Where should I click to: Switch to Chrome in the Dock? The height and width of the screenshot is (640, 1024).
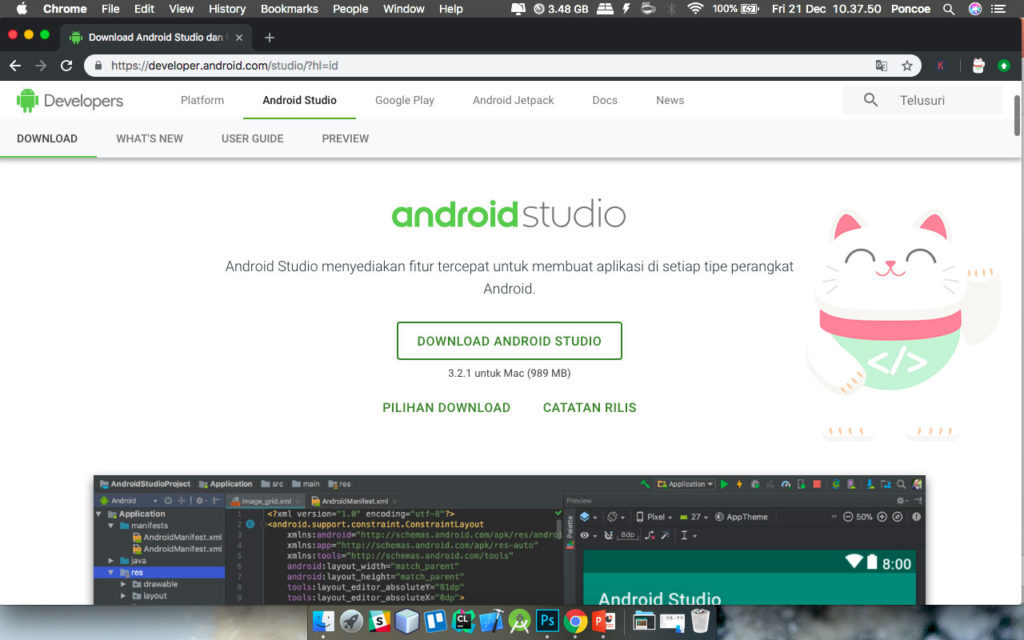pyautogui.click(x=575, y=621)
